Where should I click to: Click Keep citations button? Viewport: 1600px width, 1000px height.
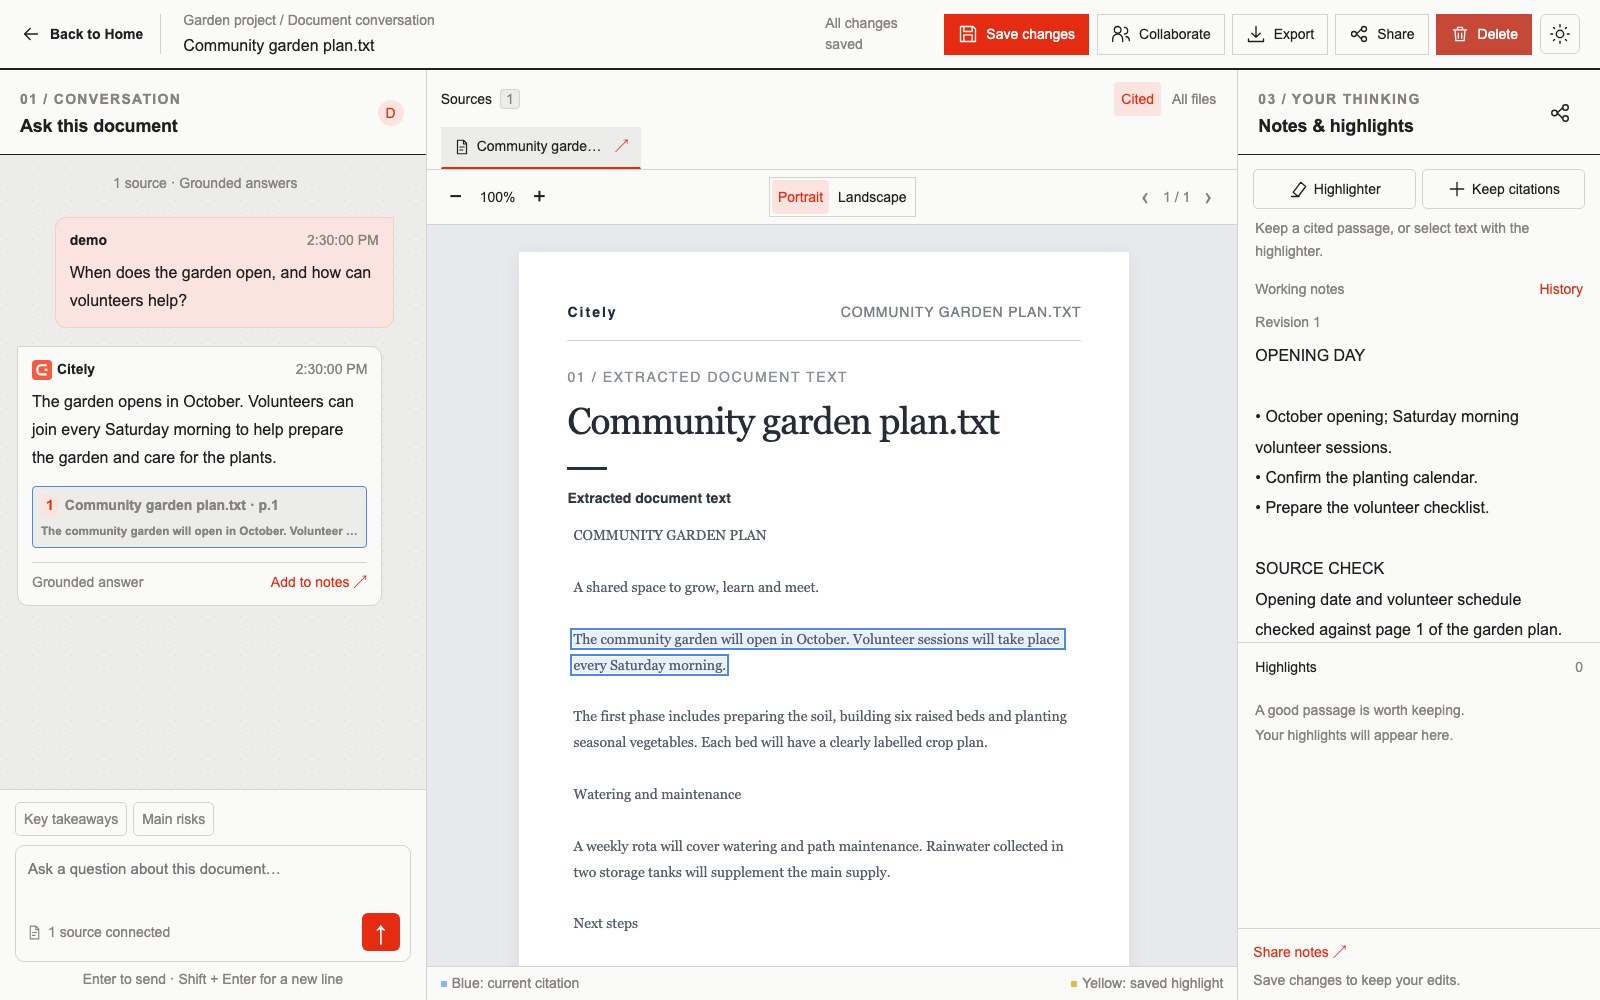tap(1503, 189)
